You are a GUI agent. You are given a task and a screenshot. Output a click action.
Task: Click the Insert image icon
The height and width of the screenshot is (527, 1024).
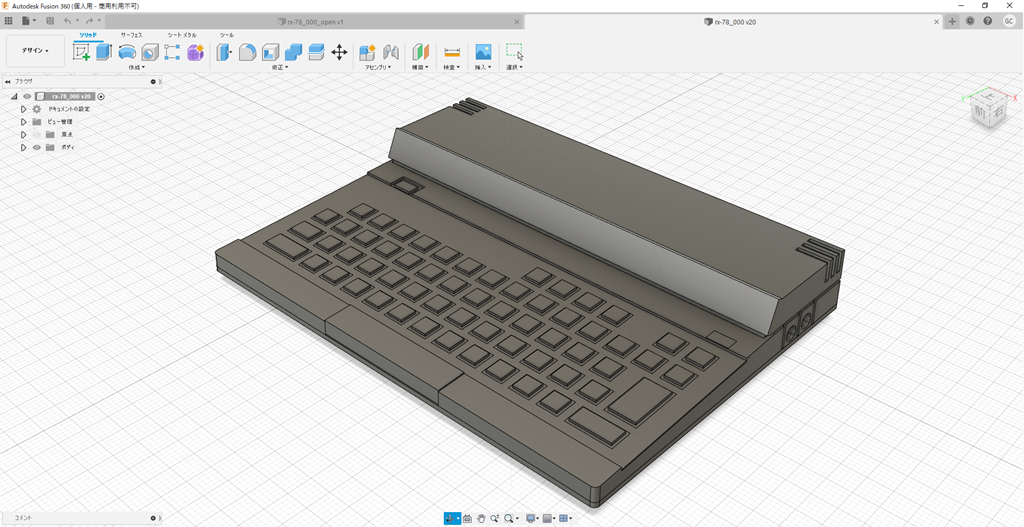click(483, 52)
